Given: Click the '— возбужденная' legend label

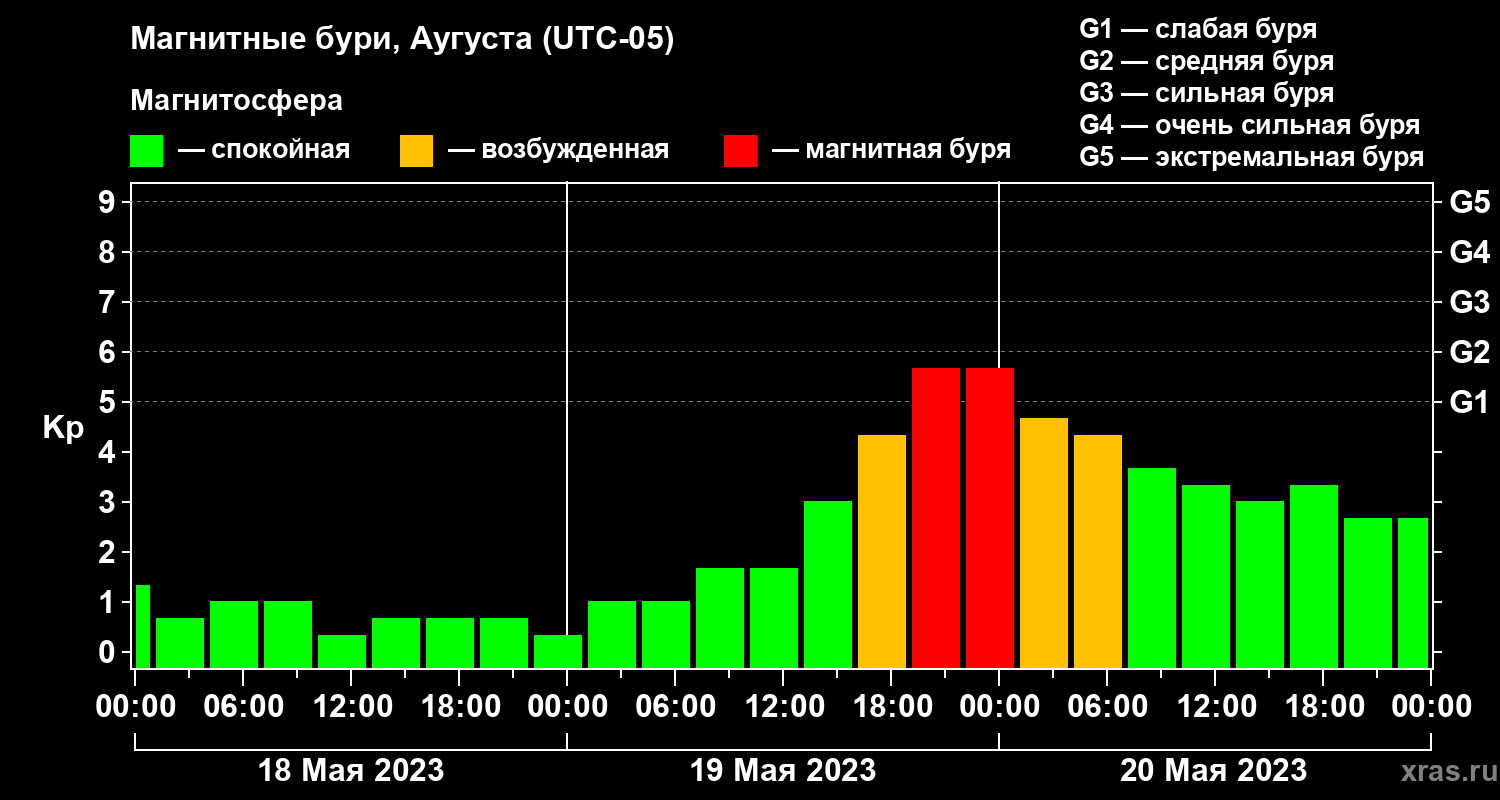Looking at the screenshot, I should (x=558, y=150).
